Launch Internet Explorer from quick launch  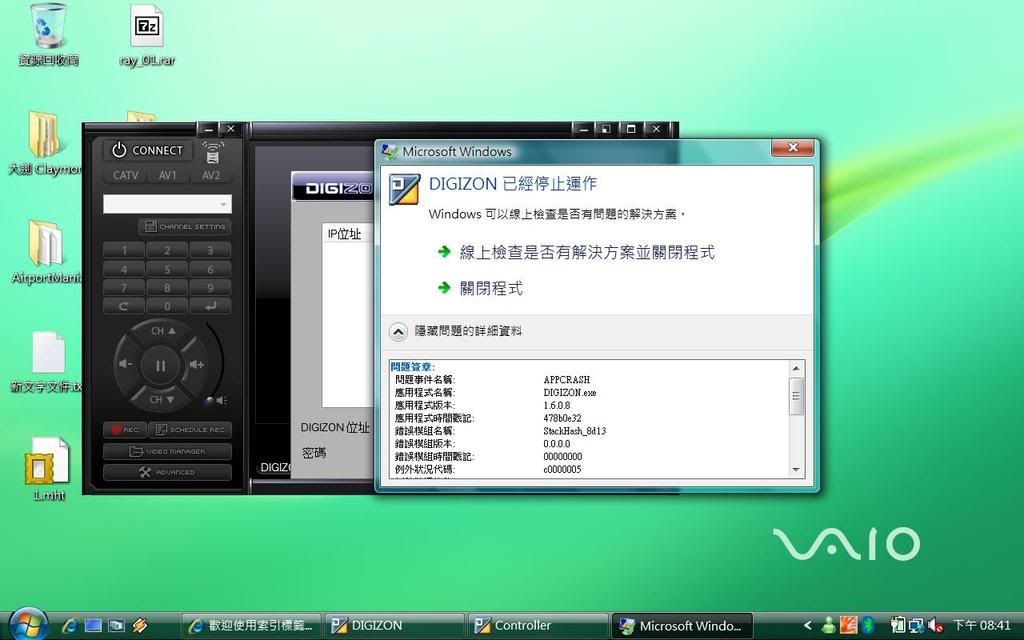(x=69, y=626)
